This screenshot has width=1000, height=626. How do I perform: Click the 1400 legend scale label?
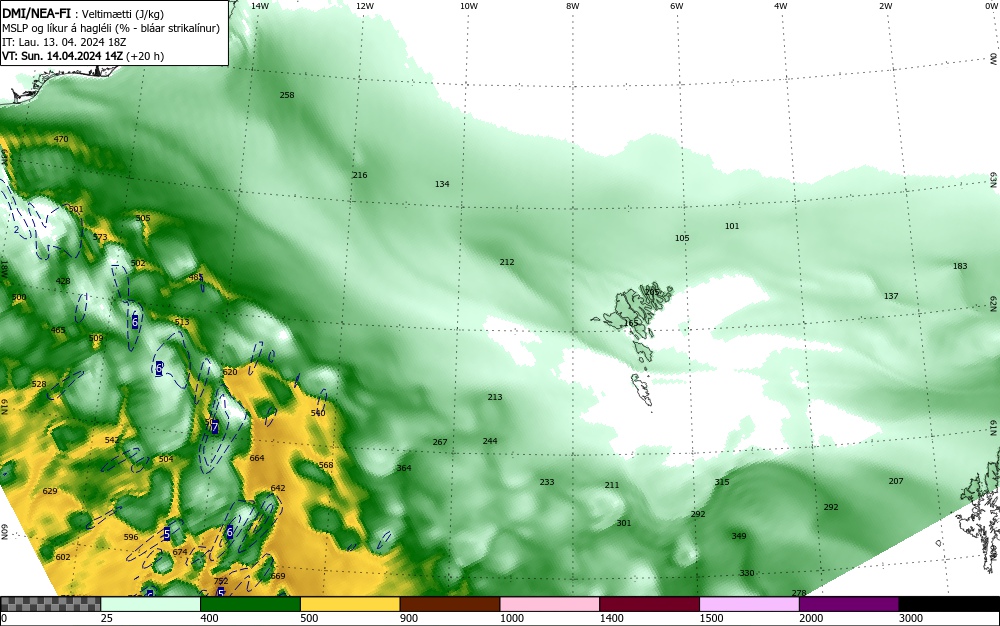click(x=612, y=618)
